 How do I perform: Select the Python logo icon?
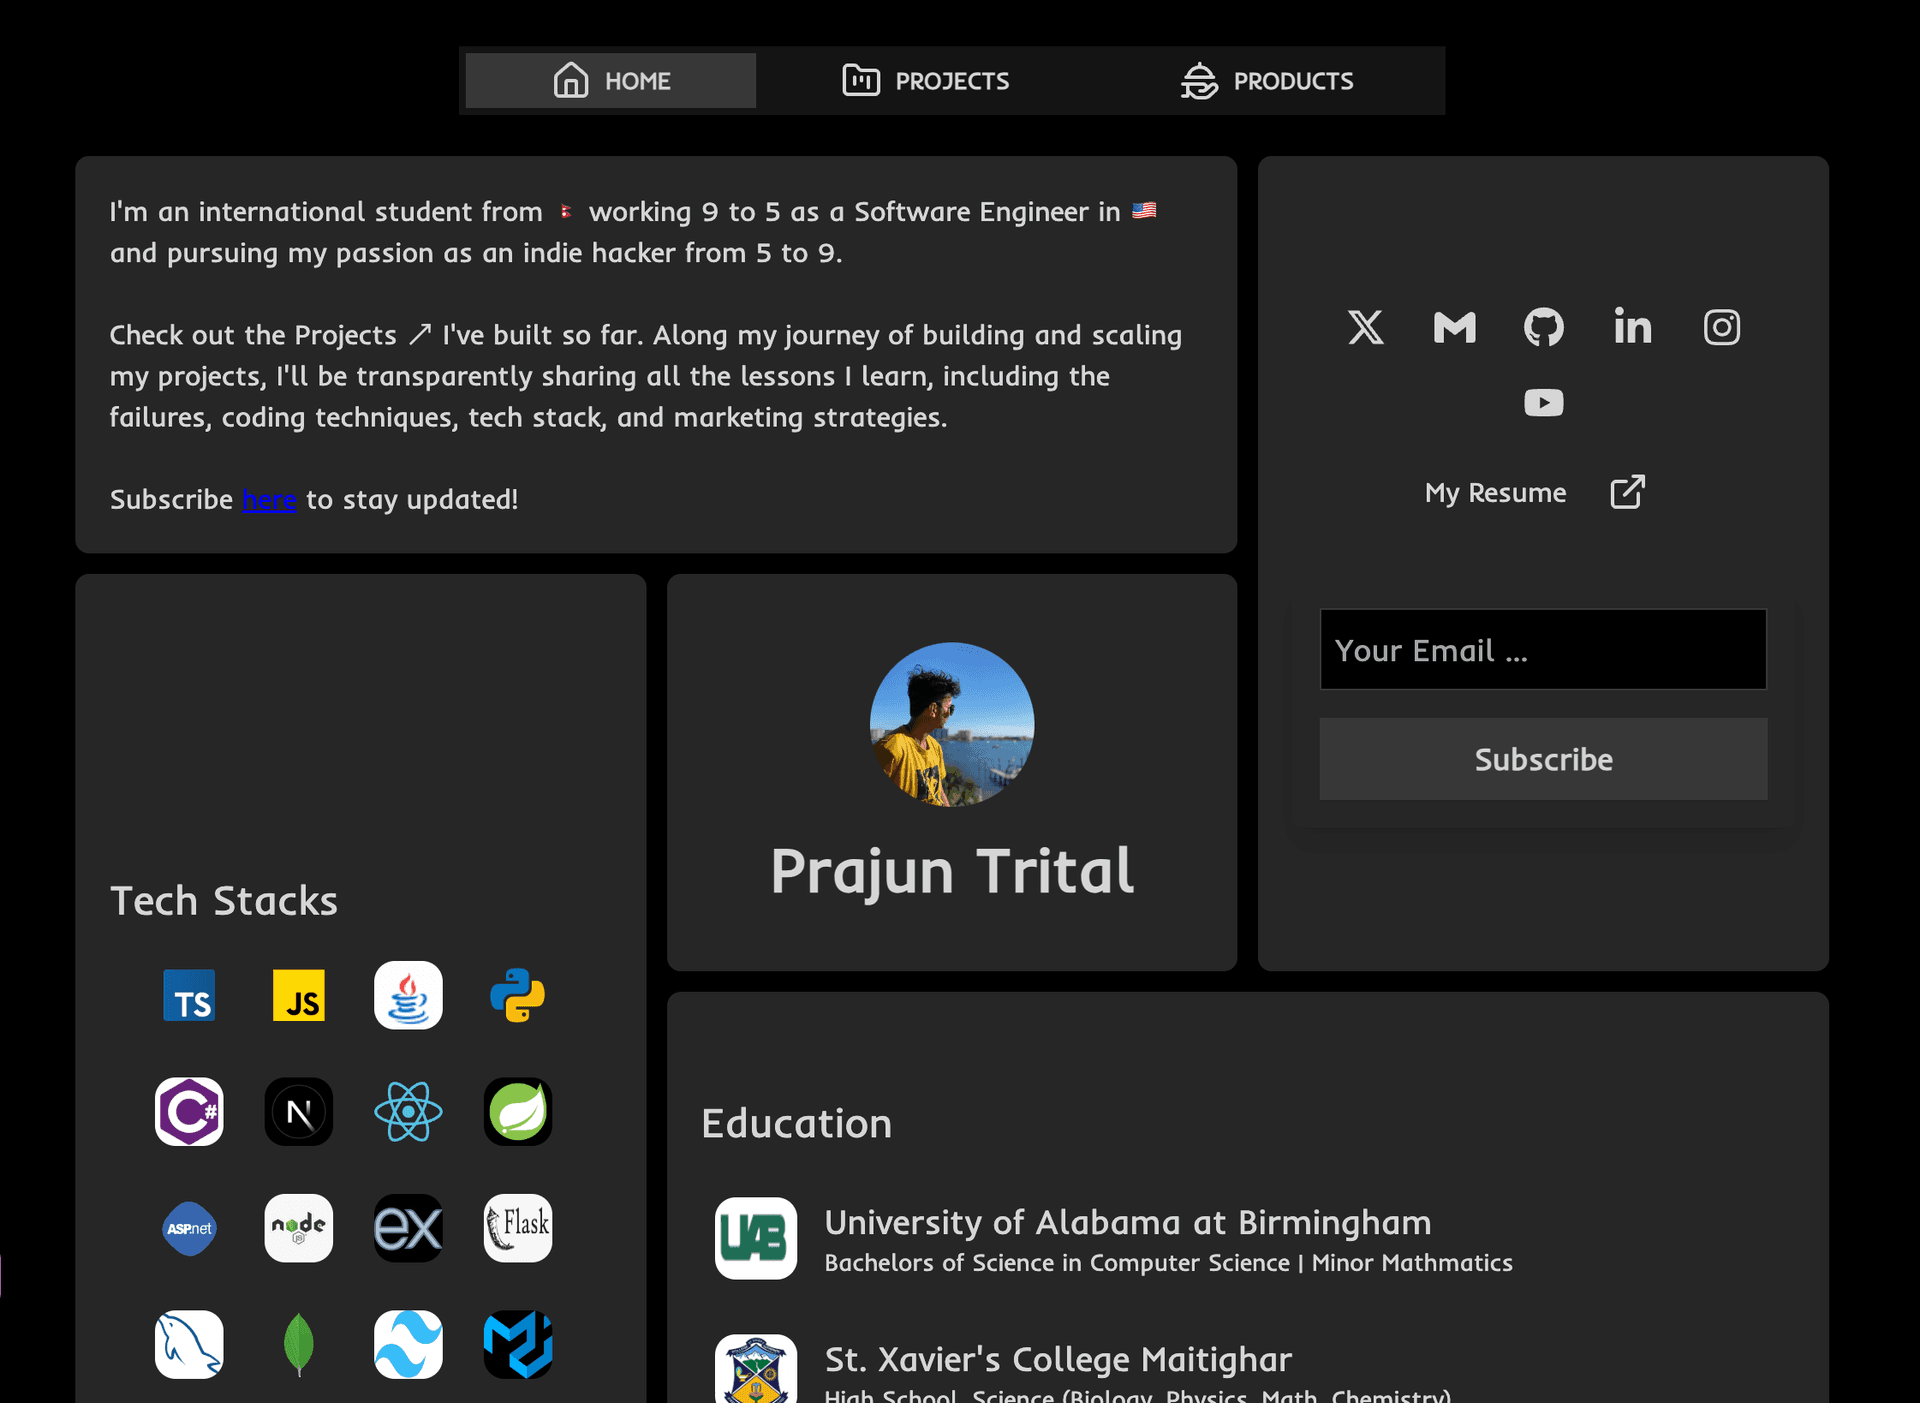[x=517, y=996]
